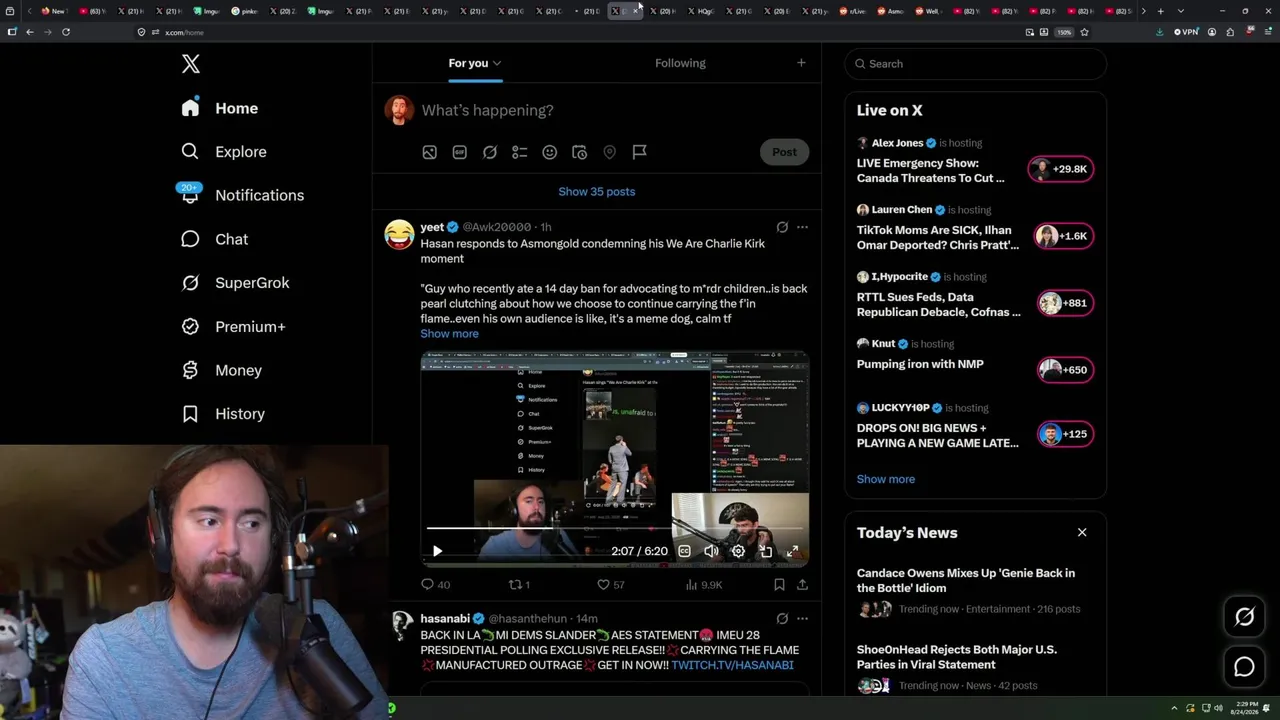Schedule the post with calendar icon
Screen dimensions: 1280x720
(579, 152)
